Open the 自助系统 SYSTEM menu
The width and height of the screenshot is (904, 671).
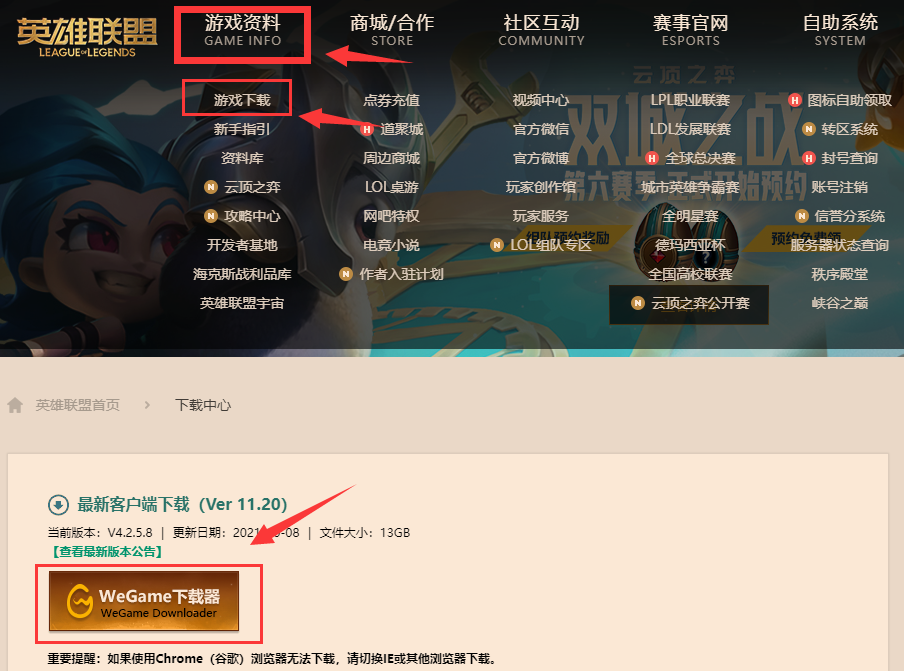840,31
